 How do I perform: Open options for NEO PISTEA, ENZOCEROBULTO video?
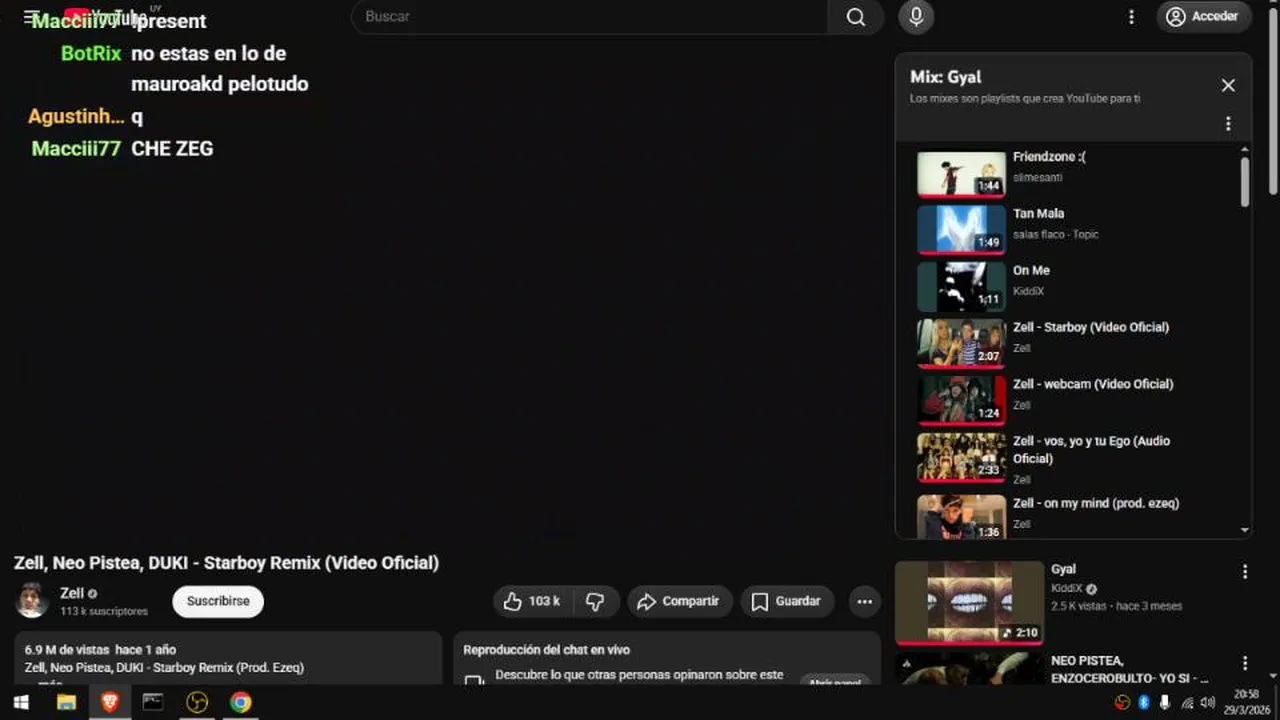point(1245,663)
